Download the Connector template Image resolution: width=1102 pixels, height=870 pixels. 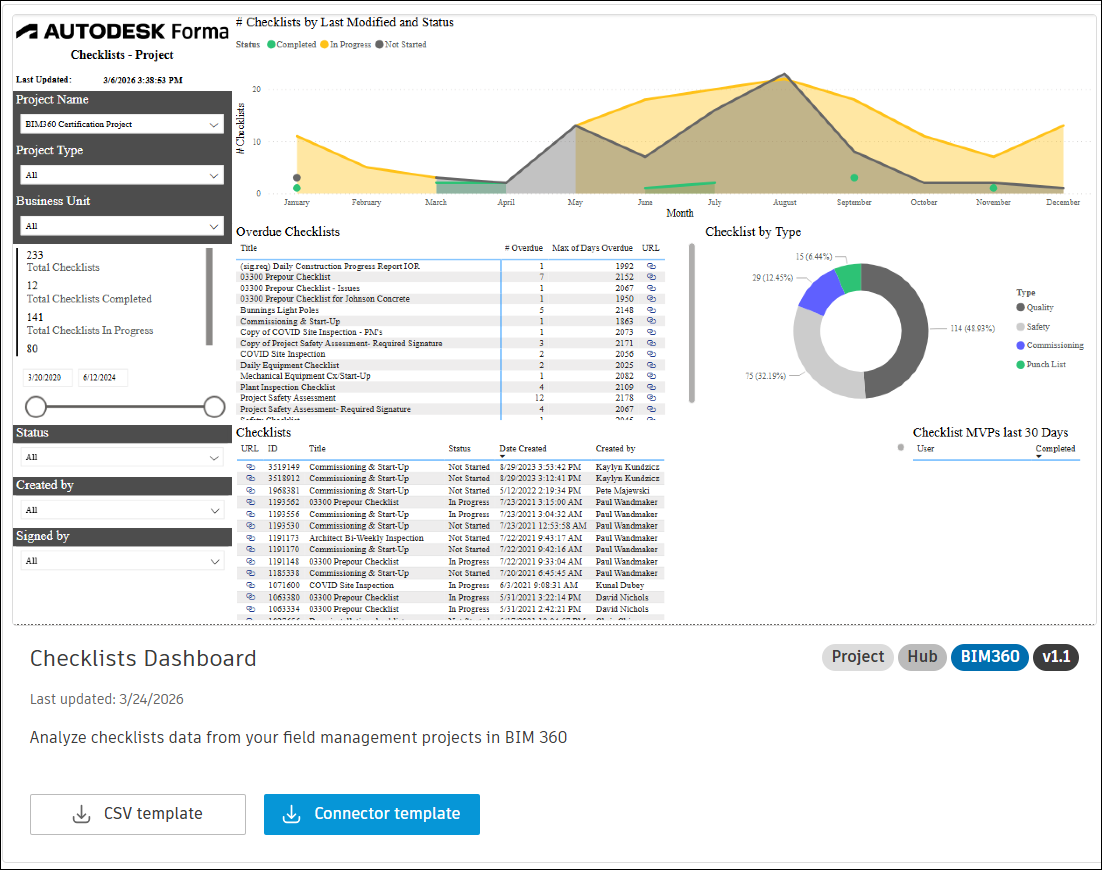pyautogui.click(x=372, y=814)
